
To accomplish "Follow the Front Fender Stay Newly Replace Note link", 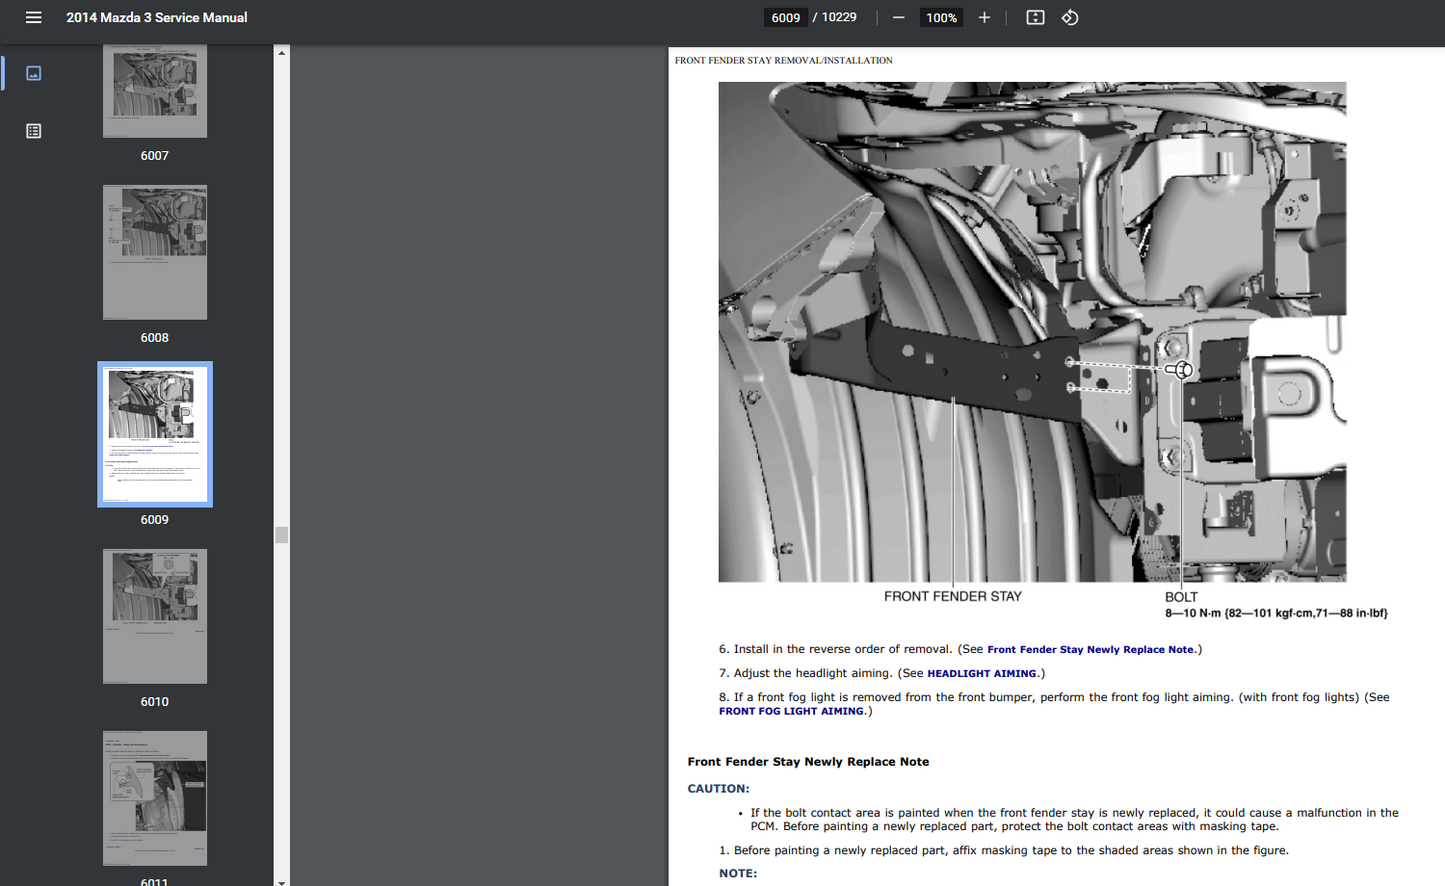I will pyautogui.click(x=1090, y=650).
